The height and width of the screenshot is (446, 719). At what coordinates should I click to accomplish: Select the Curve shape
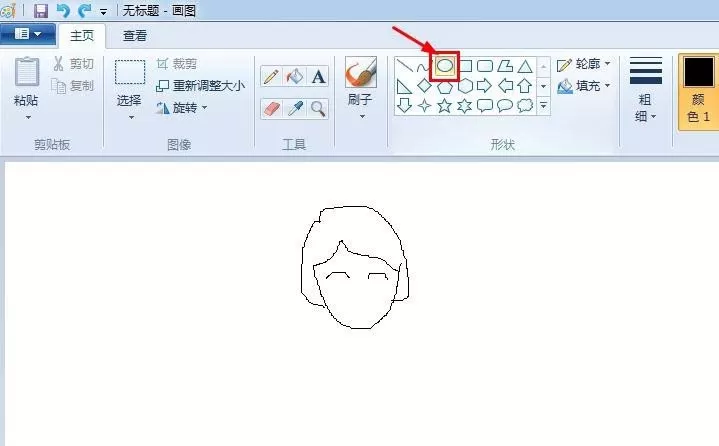(x=422, y=67)
